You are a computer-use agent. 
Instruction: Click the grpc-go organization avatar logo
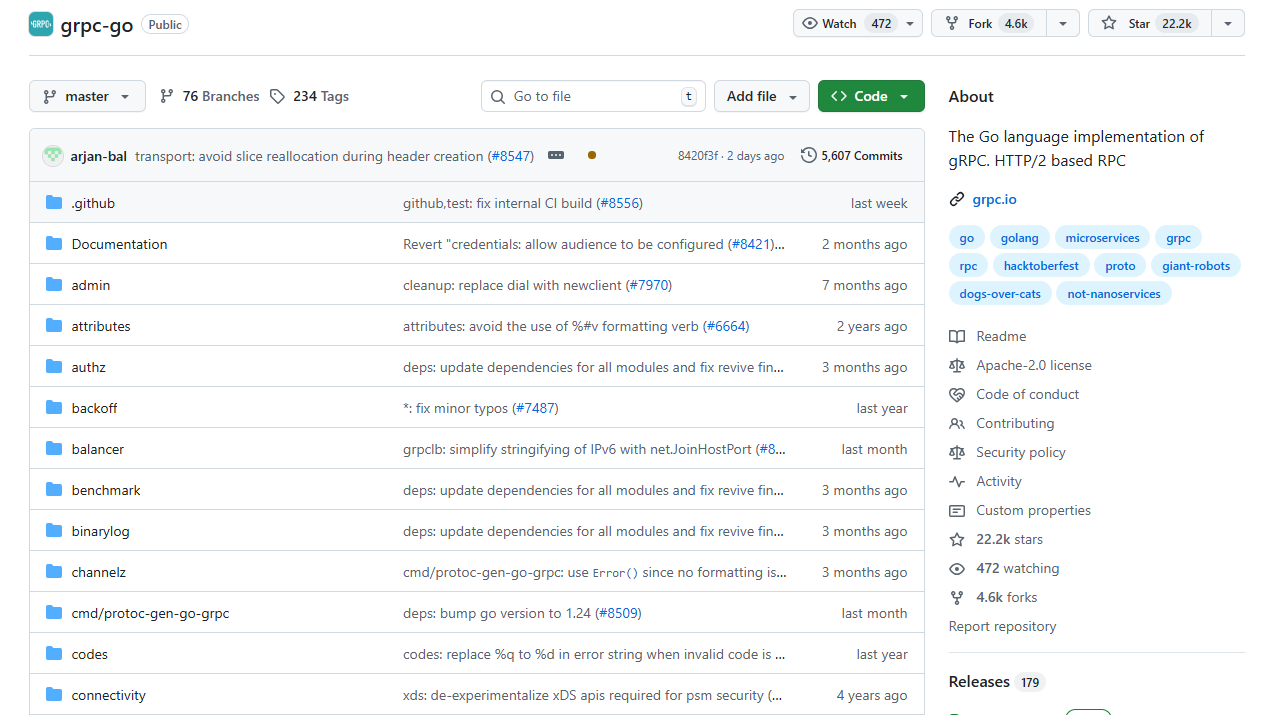tap(40, 23)
